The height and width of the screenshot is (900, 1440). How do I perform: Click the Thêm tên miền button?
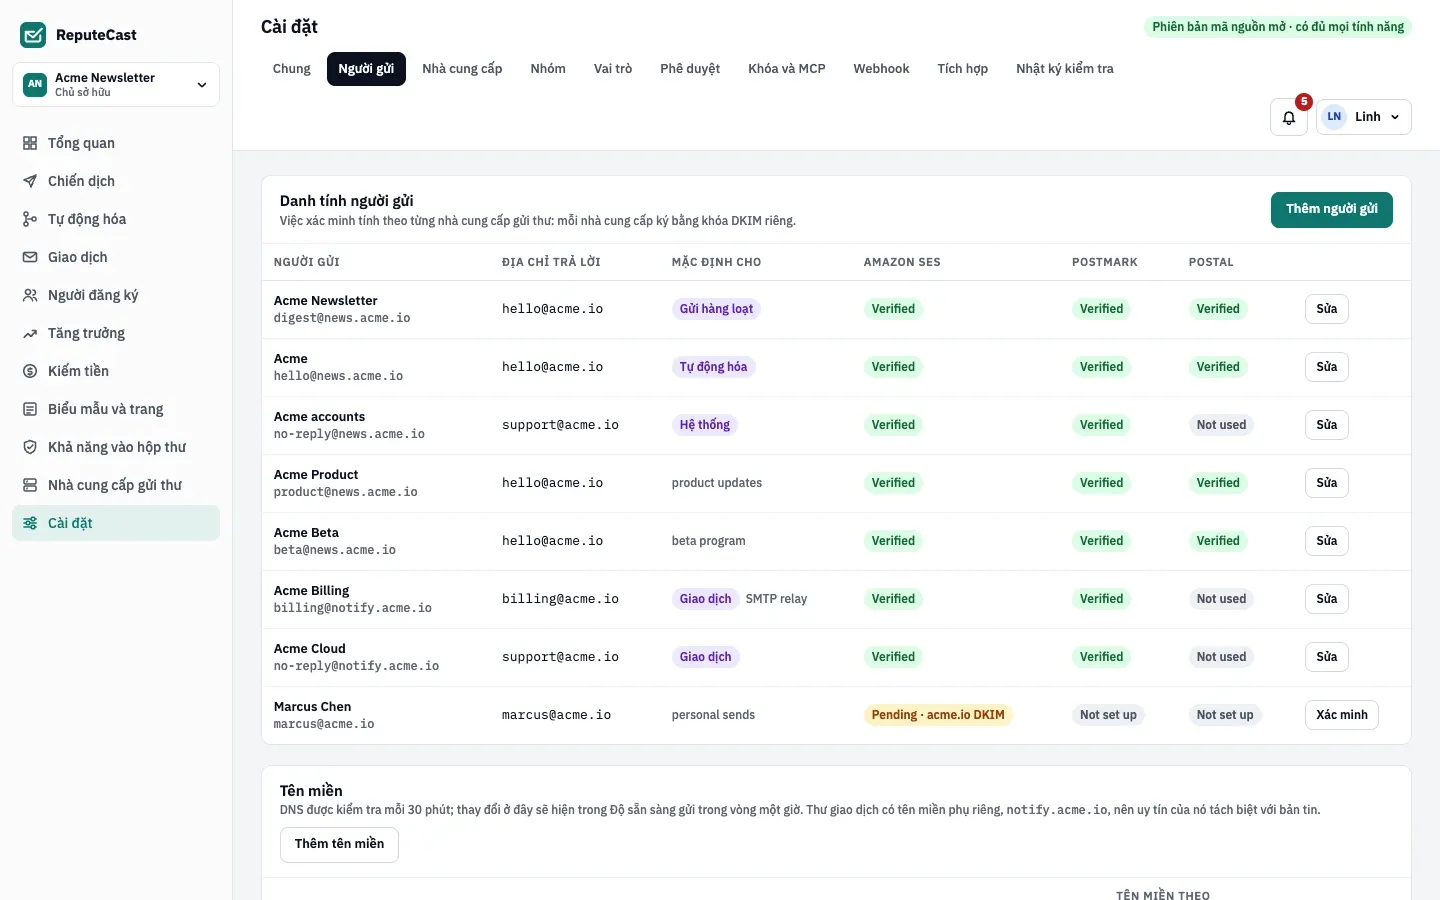click(339, 845)
